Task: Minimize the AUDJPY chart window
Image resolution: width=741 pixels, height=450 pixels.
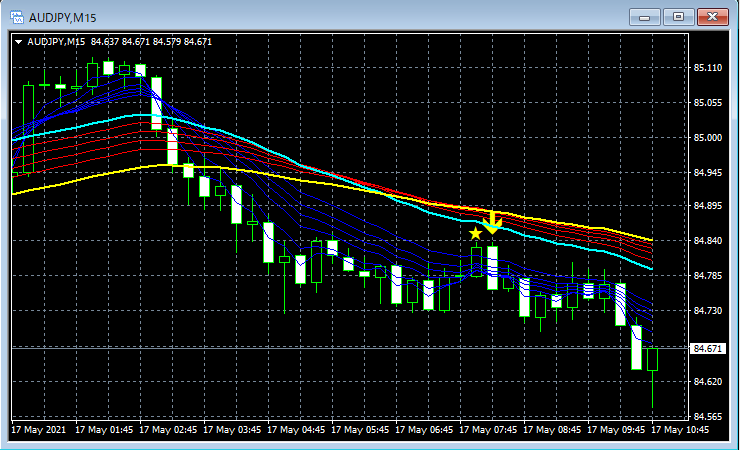Action: click(x=644, y=17)
